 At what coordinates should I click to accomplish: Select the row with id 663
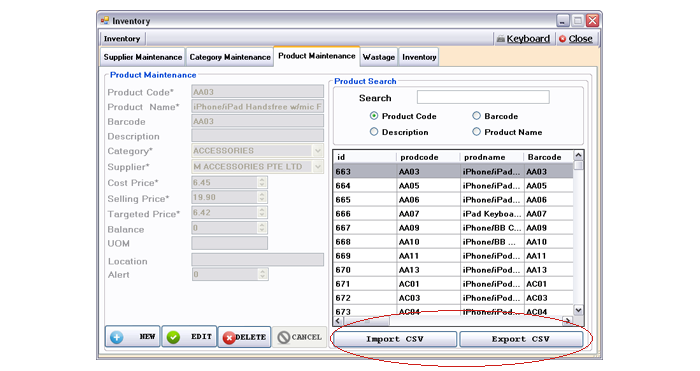tap(454, 171)
